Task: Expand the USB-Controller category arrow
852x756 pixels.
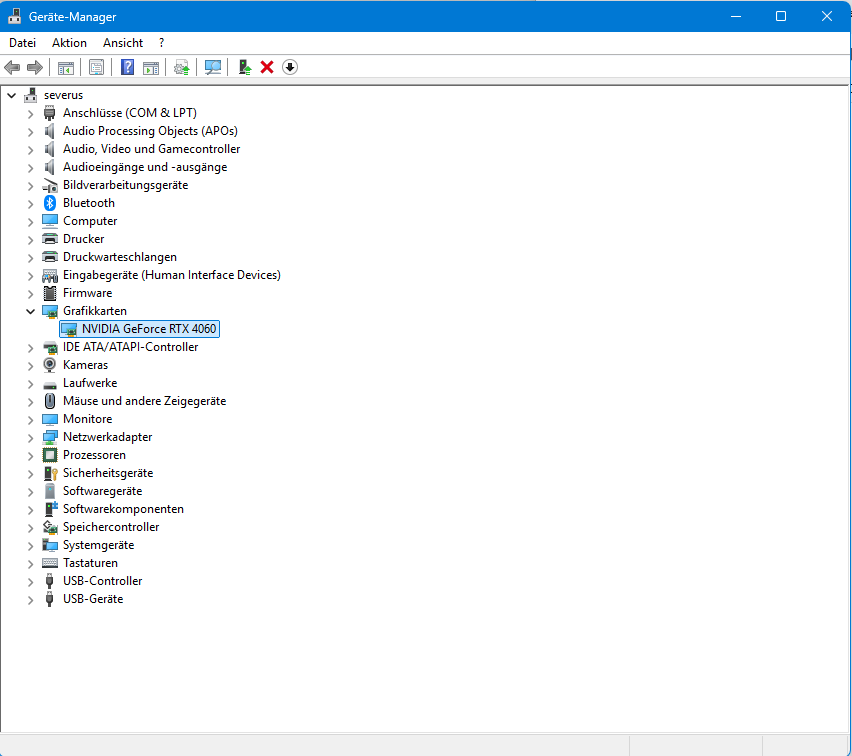Action: pyautogui.click(x=30, y=582)
